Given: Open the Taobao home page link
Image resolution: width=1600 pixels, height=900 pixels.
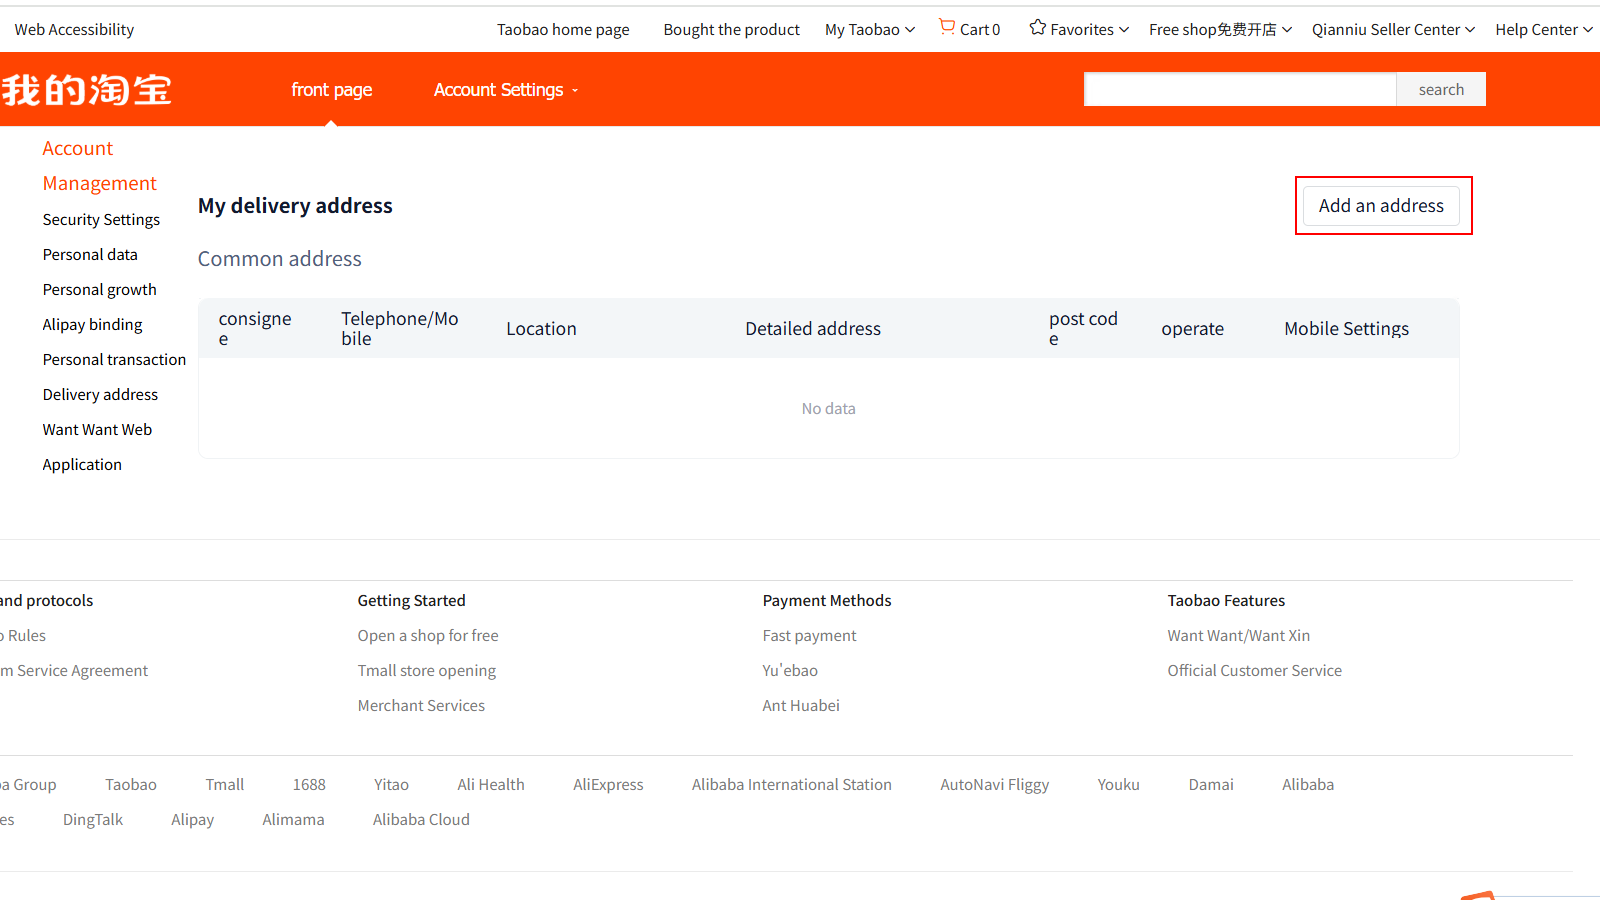Looking at the screenshot, I should [x=563, y=30].
